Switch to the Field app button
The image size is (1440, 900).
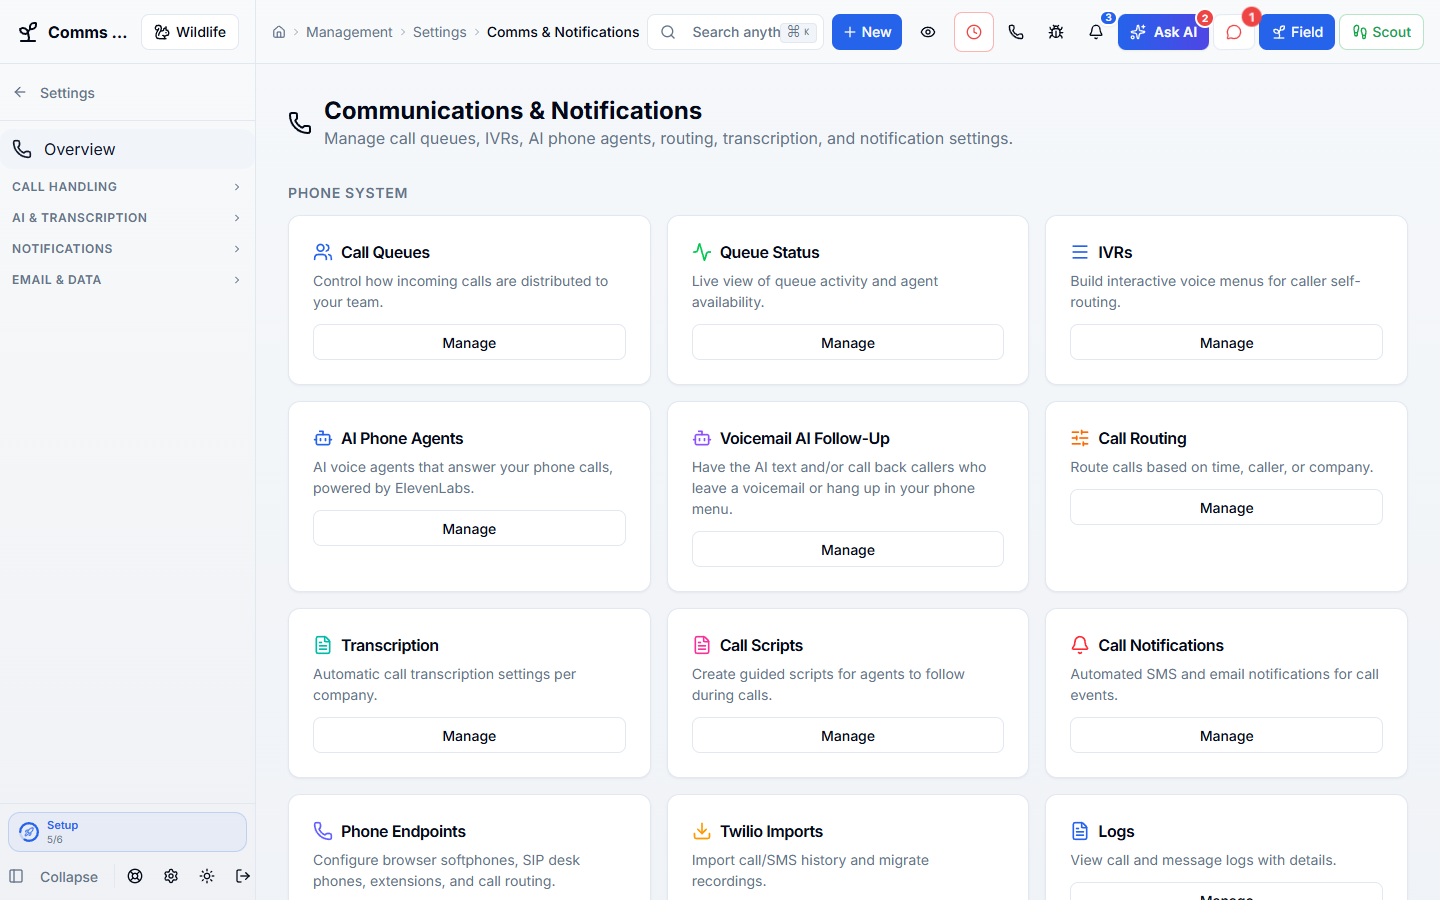click(1296, 32)
